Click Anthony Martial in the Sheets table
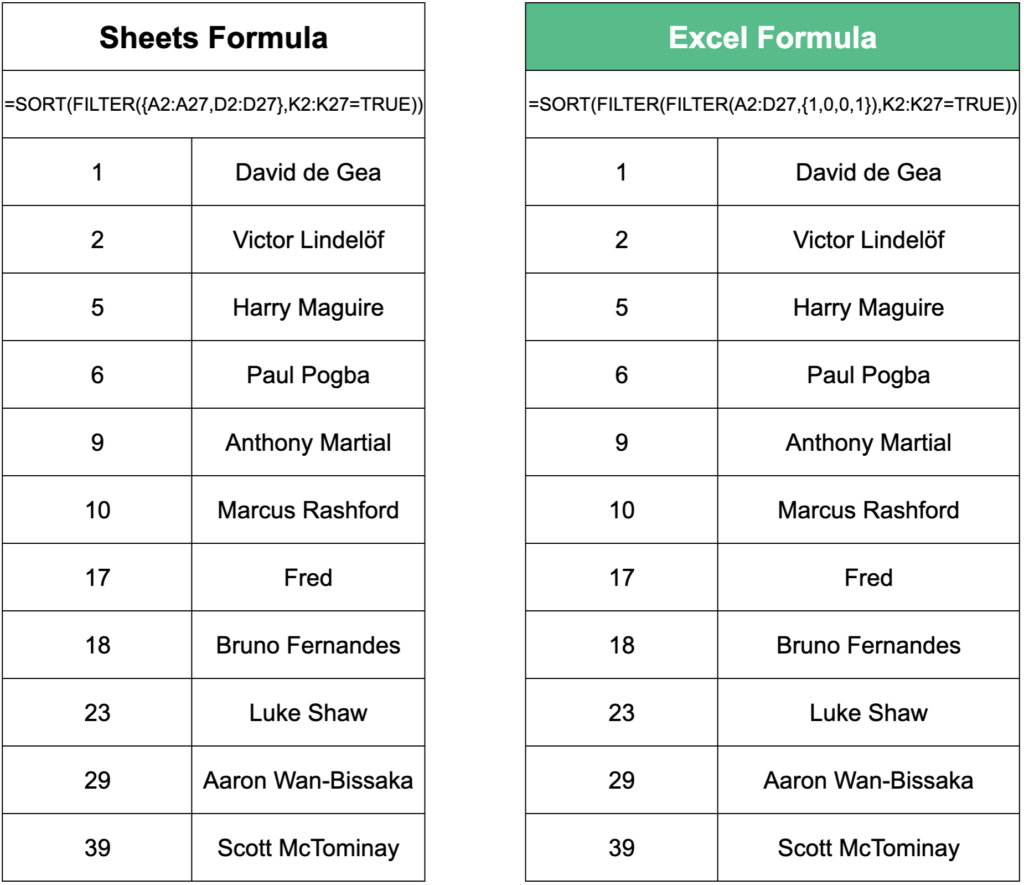 point(308,442)
